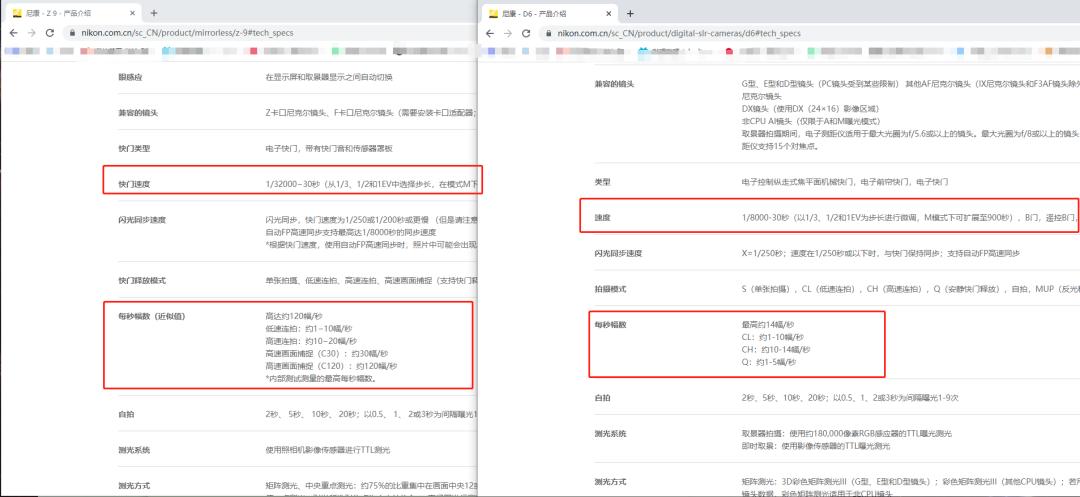This screenshot has height=497, width=1080.
Task: Click the Q：约1-5幅/秒 line
Action: pyautogui.click(x=769, y=362)
